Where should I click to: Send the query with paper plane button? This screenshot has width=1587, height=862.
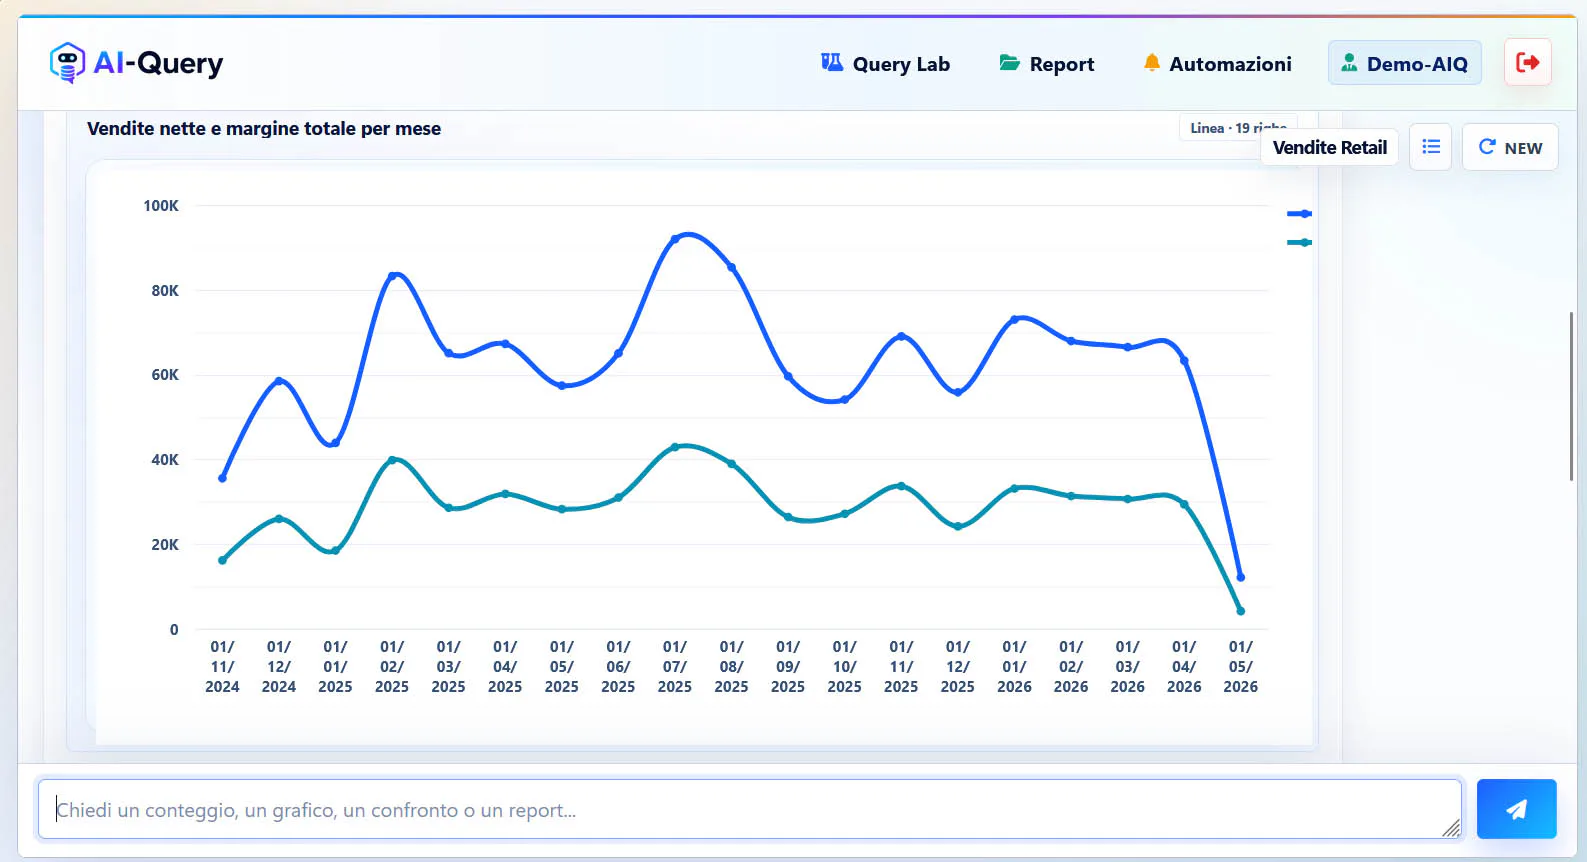tap(1516, 809)
